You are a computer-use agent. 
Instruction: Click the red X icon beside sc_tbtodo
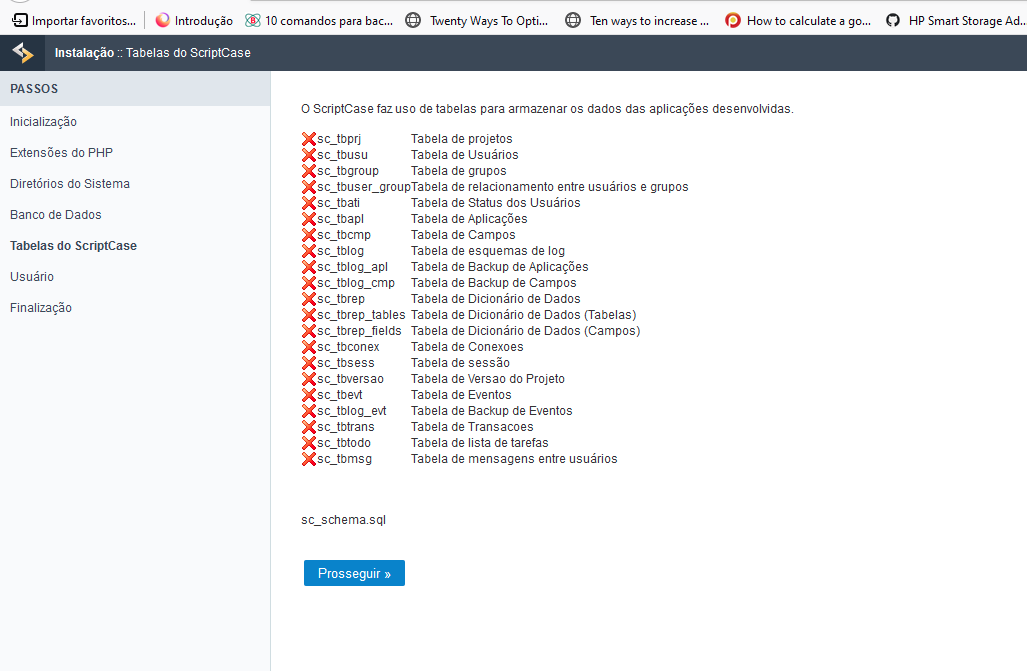click(308, 443)
